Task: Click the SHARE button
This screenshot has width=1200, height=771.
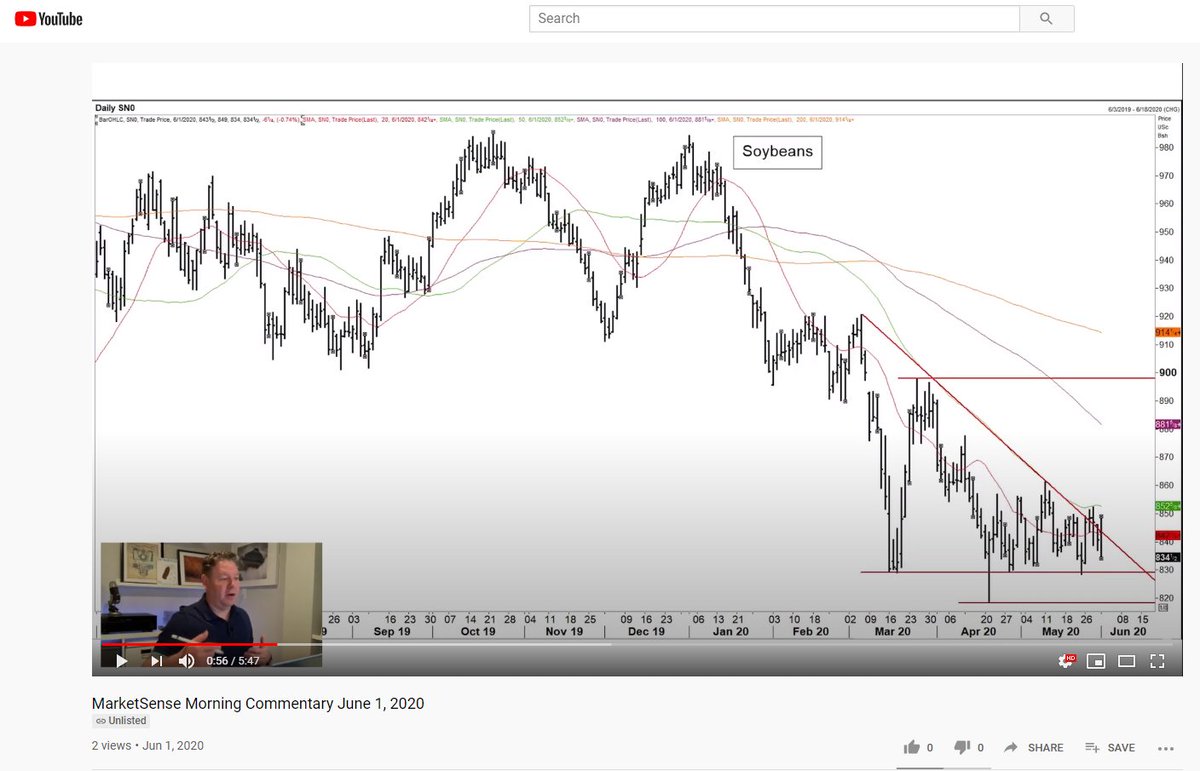Action: pos(1034,747)
